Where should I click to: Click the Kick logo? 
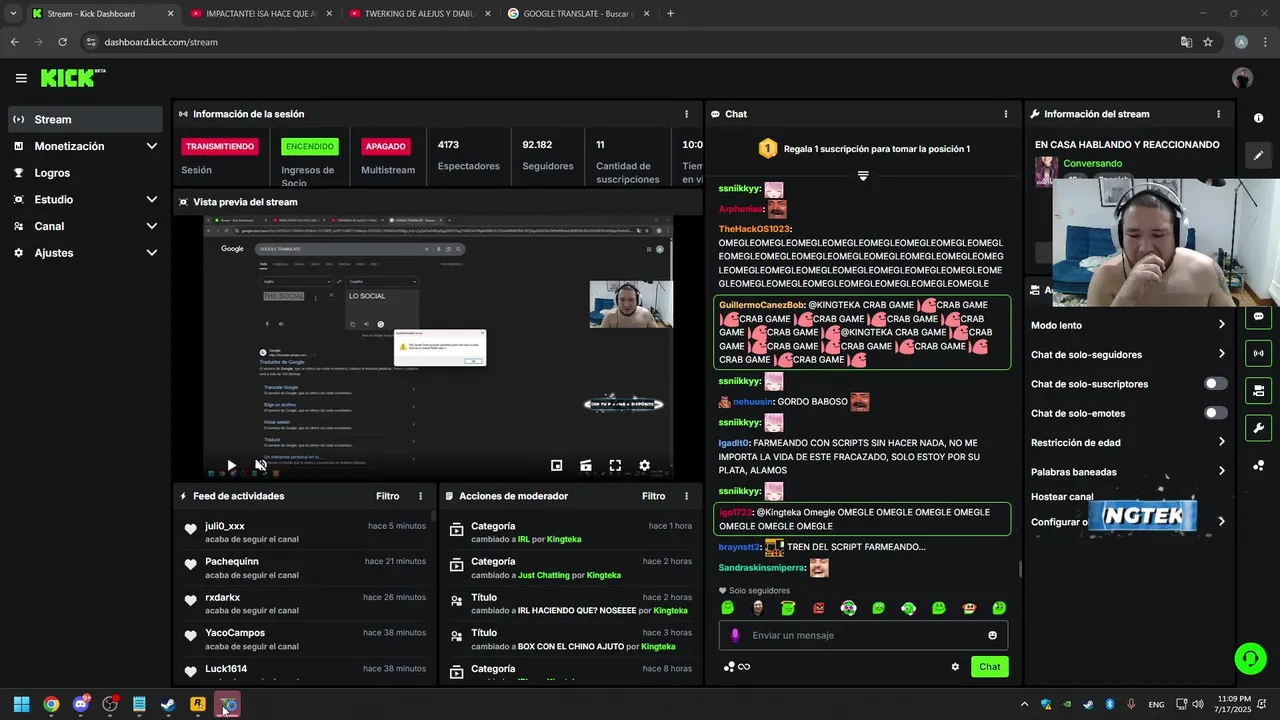(72, 78)
